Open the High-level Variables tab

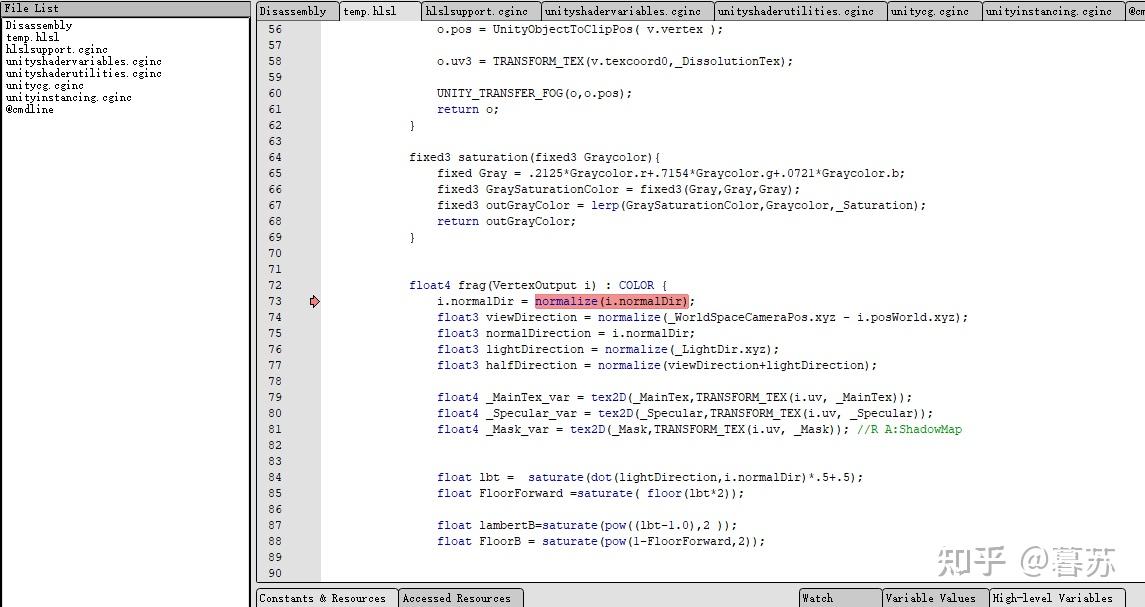coord(1055,597)
